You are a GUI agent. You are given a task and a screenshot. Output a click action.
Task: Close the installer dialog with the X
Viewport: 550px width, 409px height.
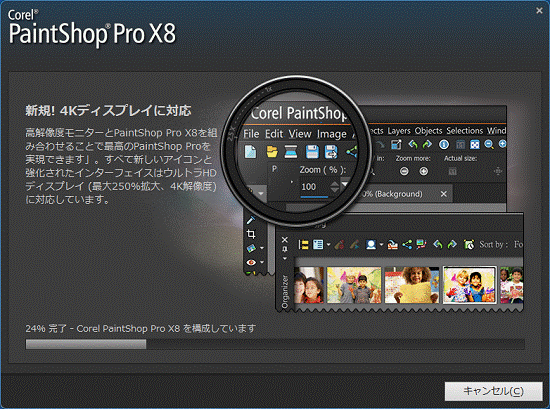click(539, 11)
